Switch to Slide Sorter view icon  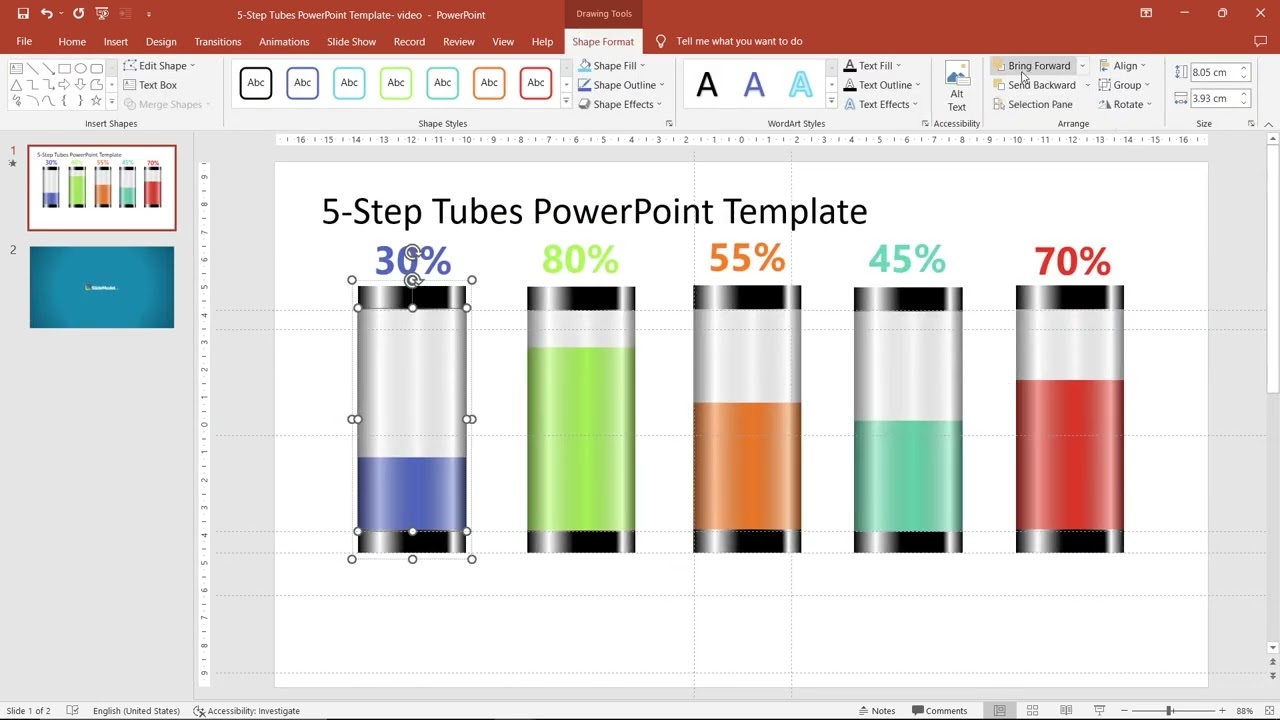point(1033,711)
